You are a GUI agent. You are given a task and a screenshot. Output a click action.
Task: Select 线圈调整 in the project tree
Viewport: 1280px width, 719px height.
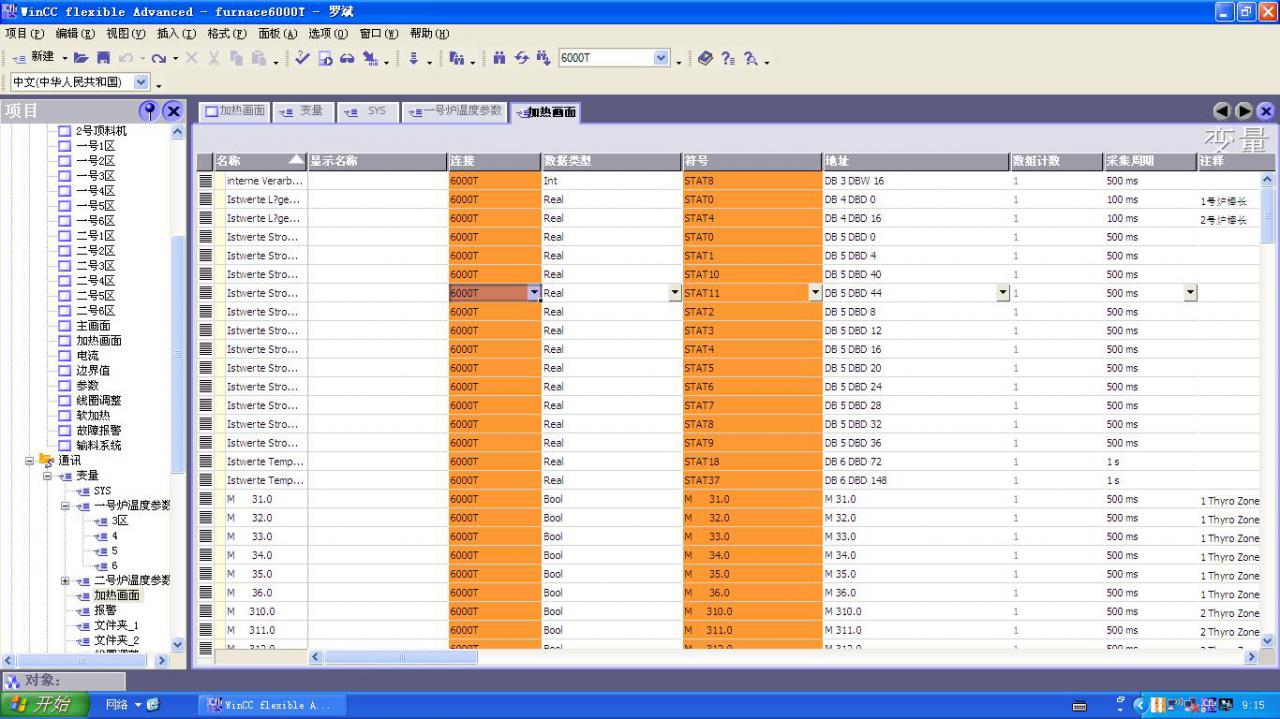[x=99, y=401]
